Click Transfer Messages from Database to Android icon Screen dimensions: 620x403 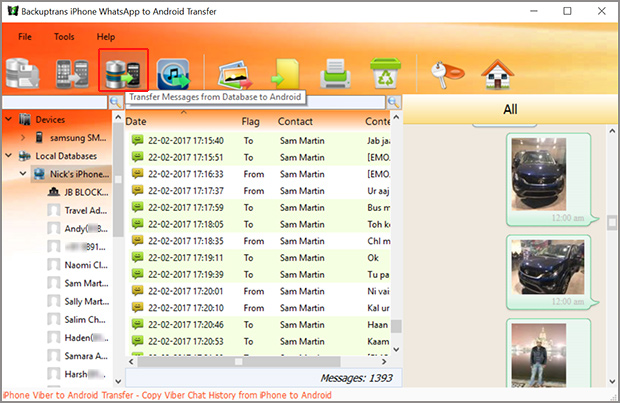[123, 74]
